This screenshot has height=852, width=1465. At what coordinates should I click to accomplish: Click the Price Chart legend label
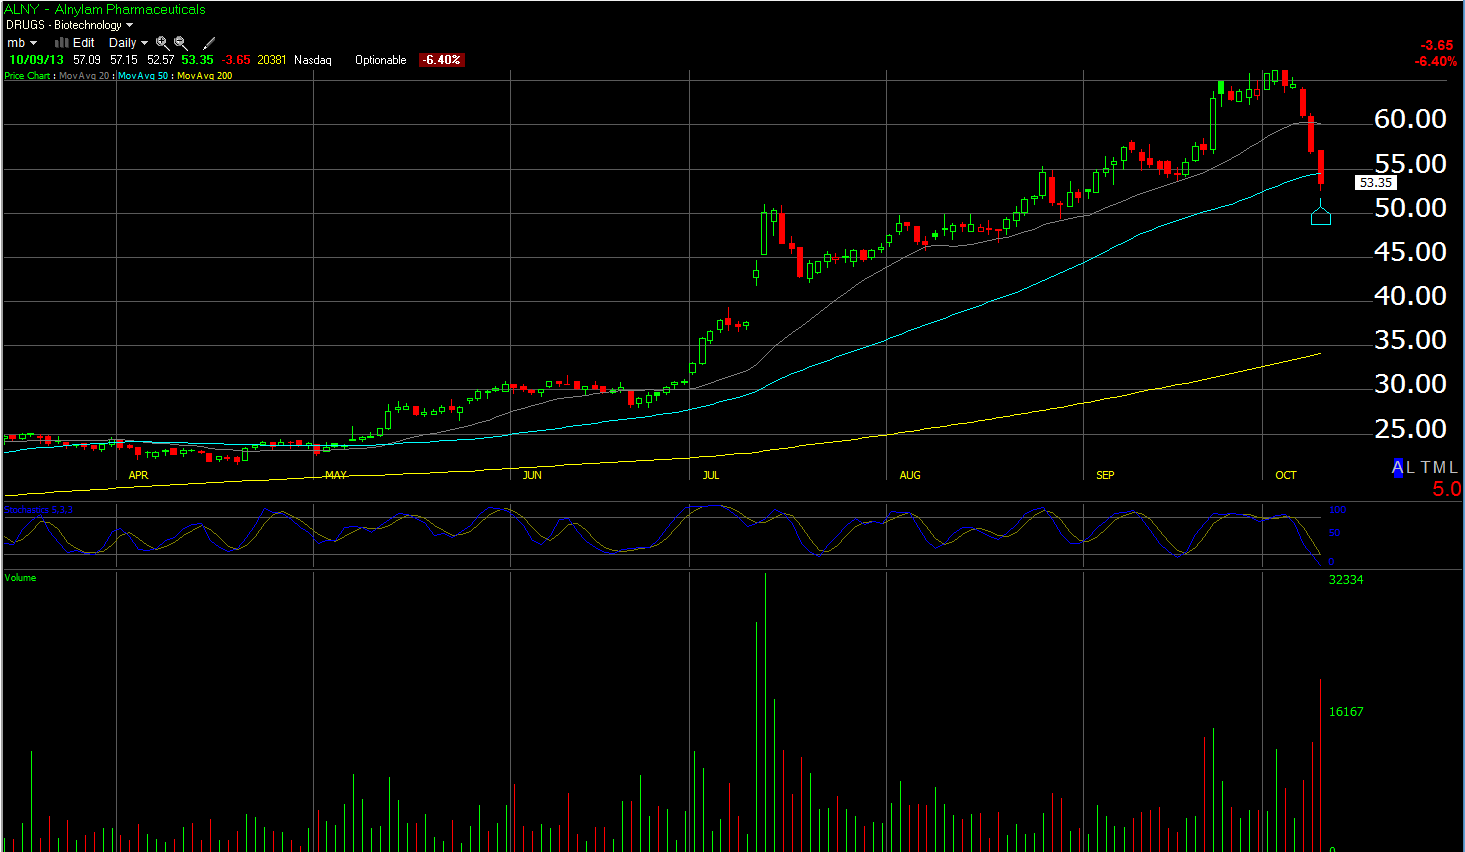[x=27, y=76]
